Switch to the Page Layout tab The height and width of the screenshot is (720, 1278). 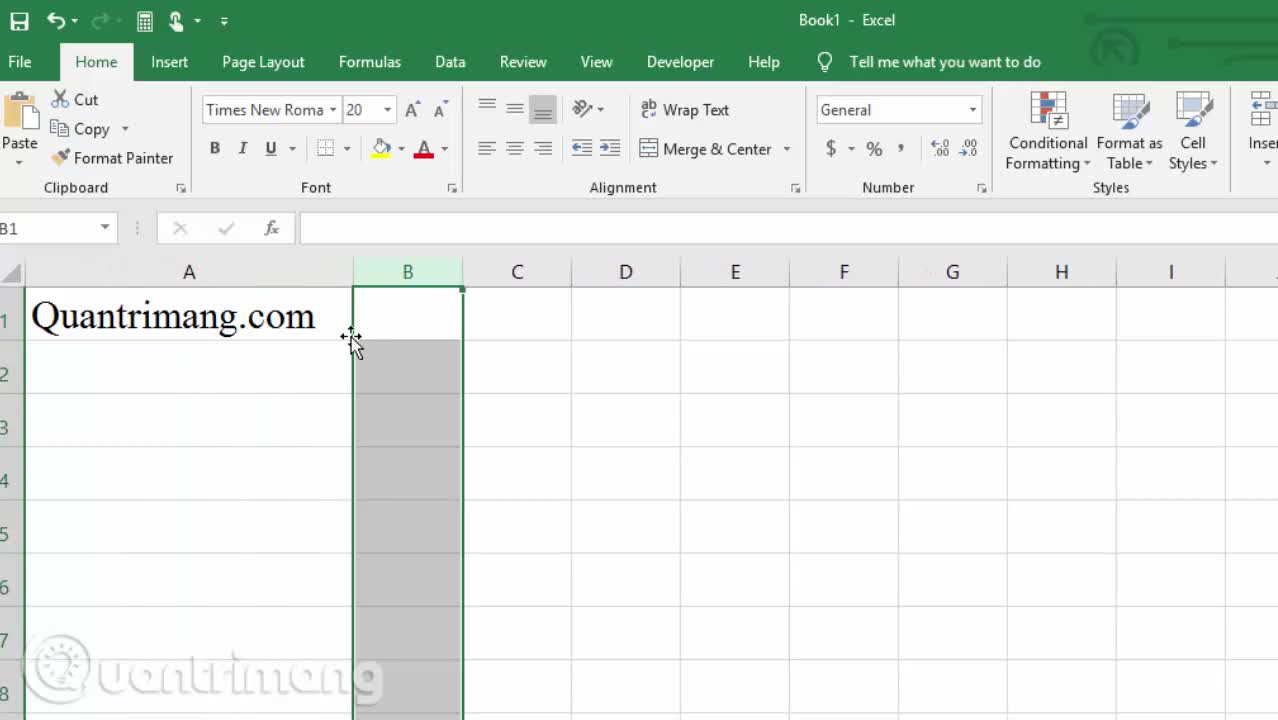coord(263,62)
